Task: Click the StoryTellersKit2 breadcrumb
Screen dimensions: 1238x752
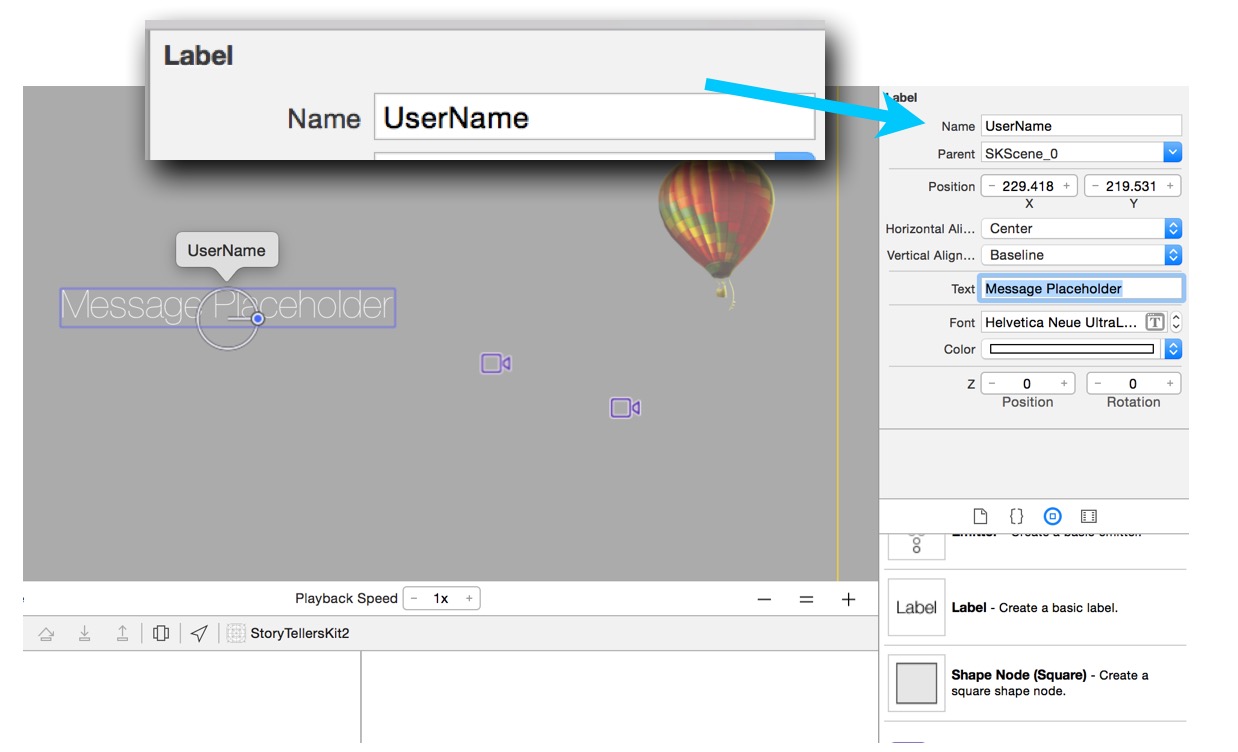Action: coord(300,632)
